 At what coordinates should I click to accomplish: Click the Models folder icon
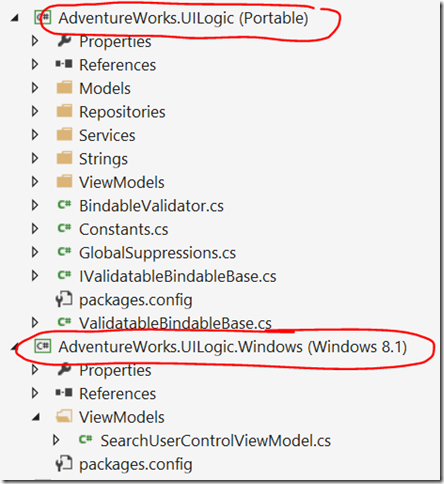click(64, 88)
